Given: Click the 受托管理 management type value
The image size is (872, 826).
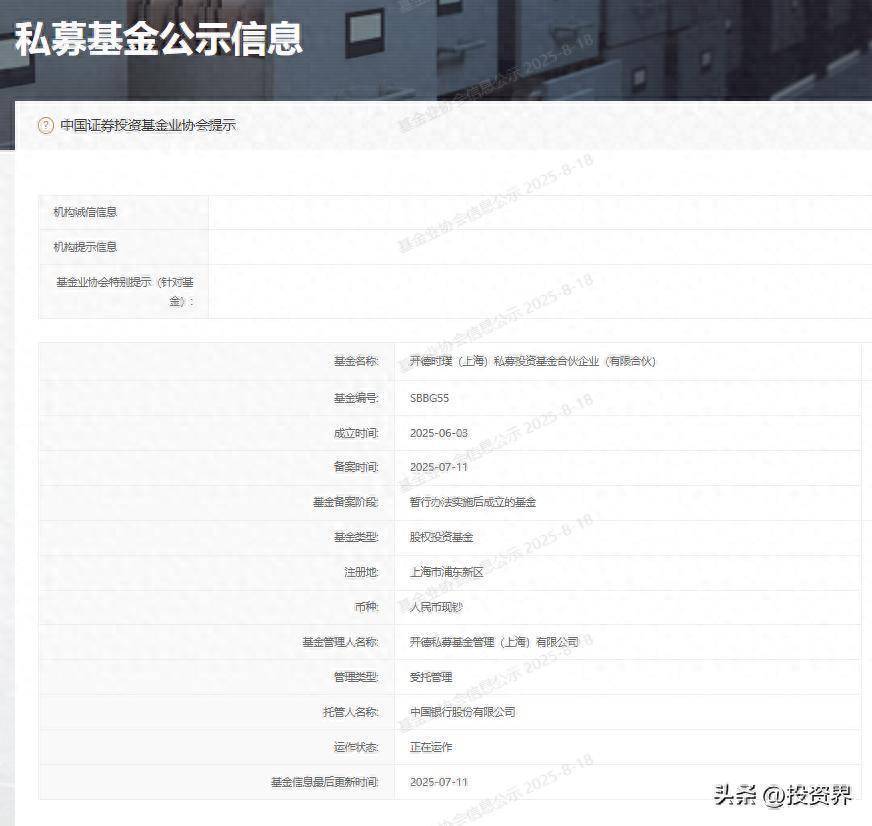Looking at the screenshot, I should pyautogui.click(x=431, y=677).
